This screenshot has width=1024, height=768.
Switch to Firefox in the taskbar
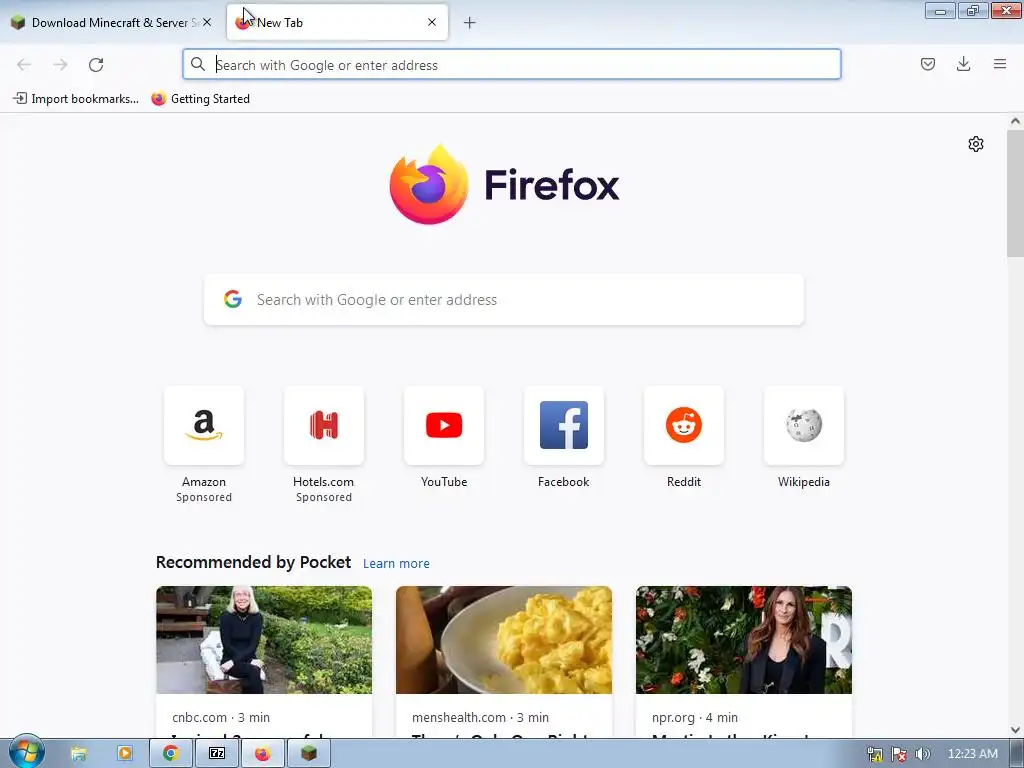click(x=263, y=754)
